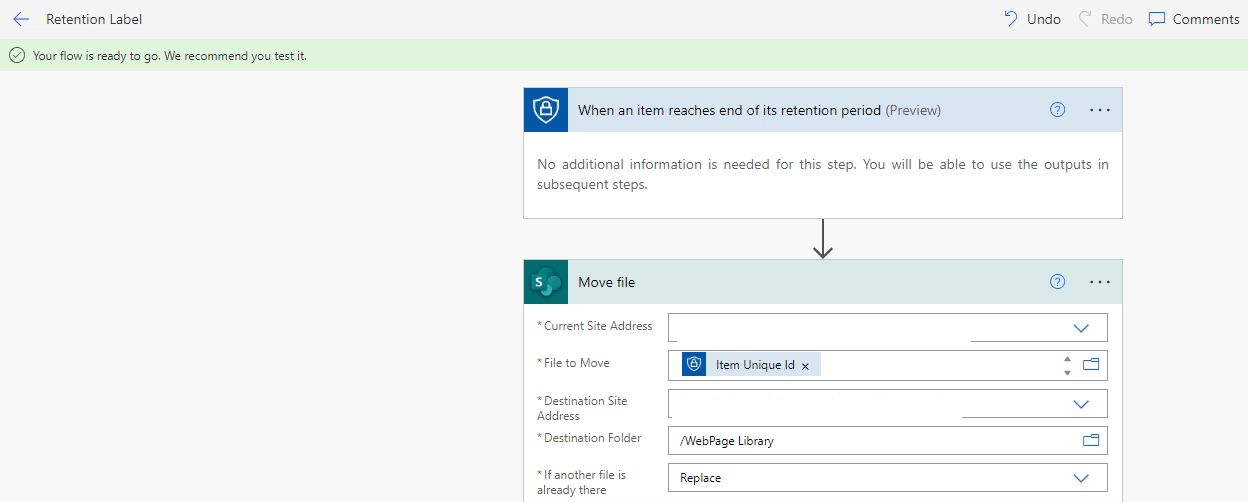Click the Redo button

1105,19
